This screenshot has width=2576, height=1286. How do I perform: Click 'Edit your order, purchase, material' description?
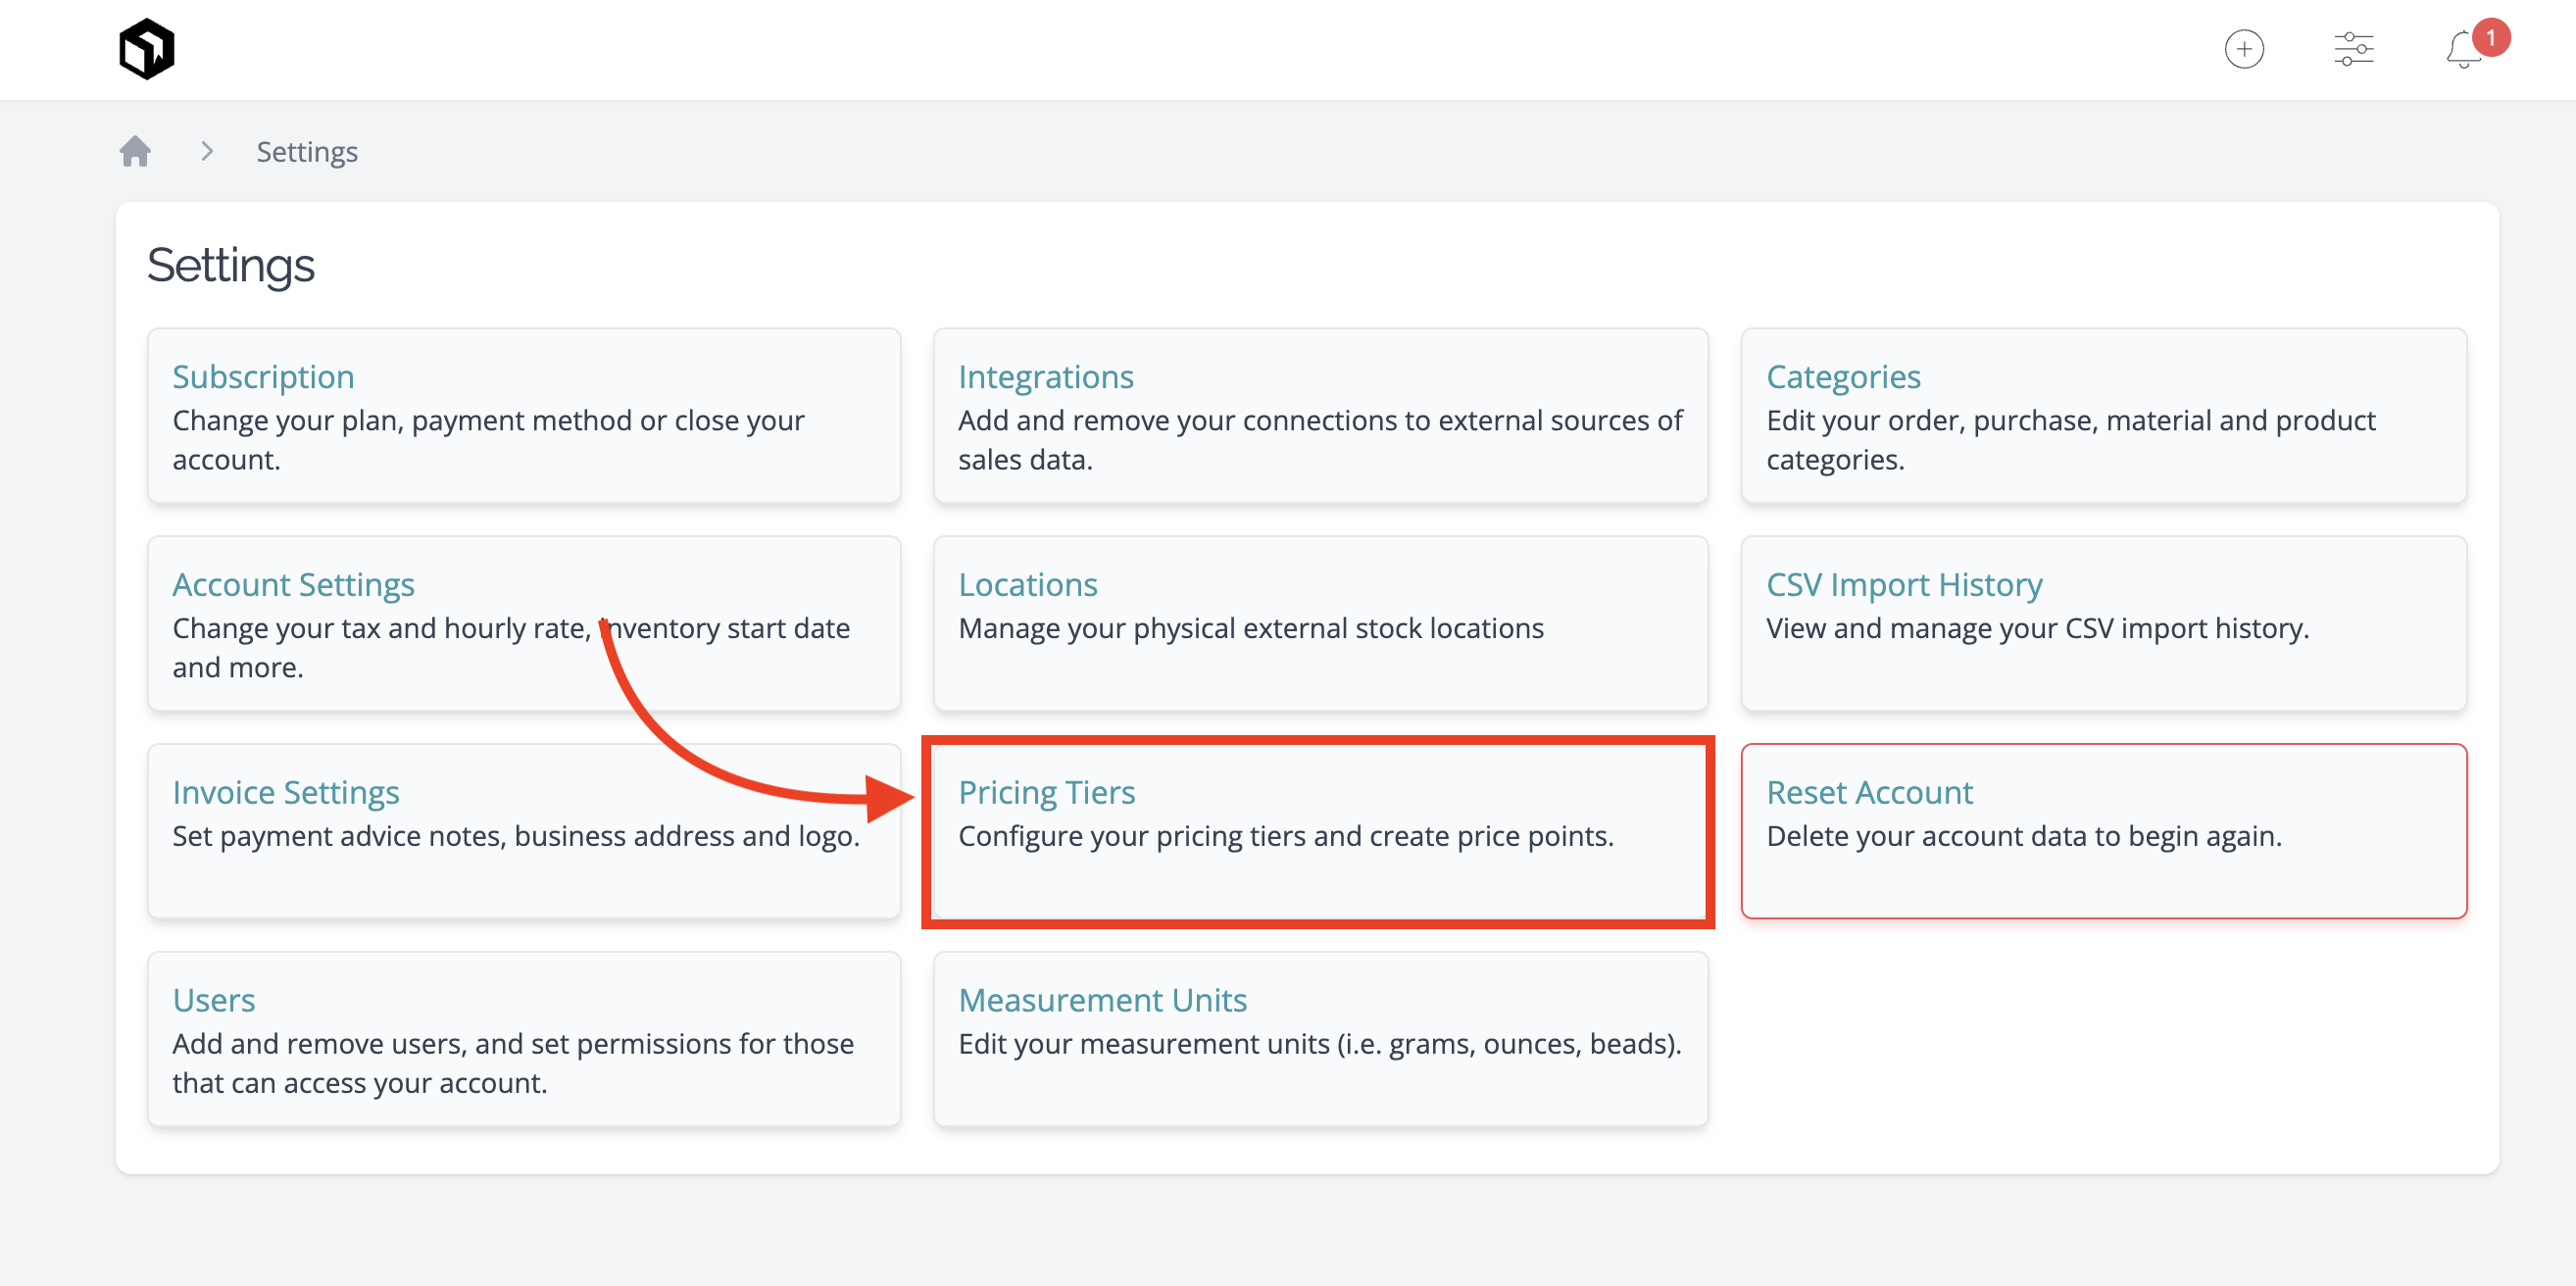2070,440
